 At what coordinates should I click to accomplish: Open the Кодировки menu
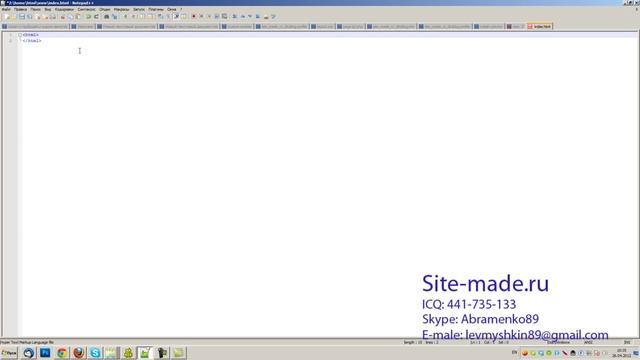click(64, 9)
